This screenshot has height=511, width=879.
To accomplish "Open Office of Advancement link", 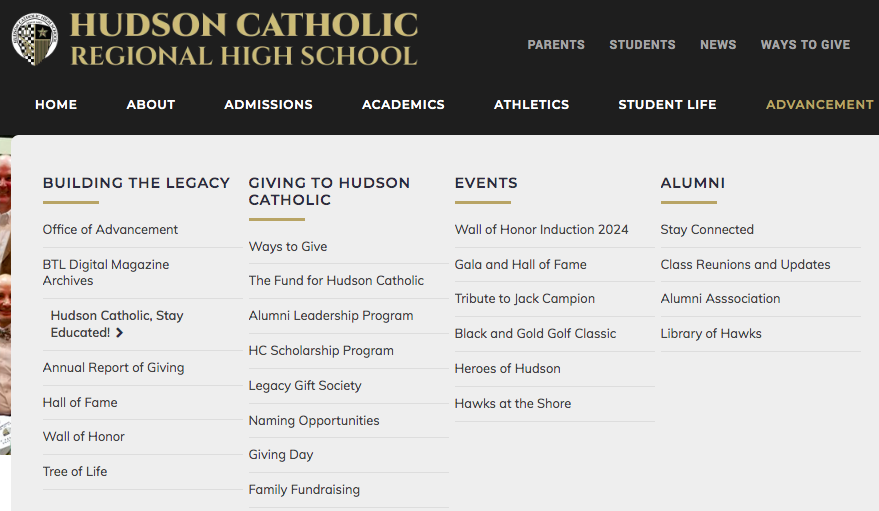I will point(110,229).
